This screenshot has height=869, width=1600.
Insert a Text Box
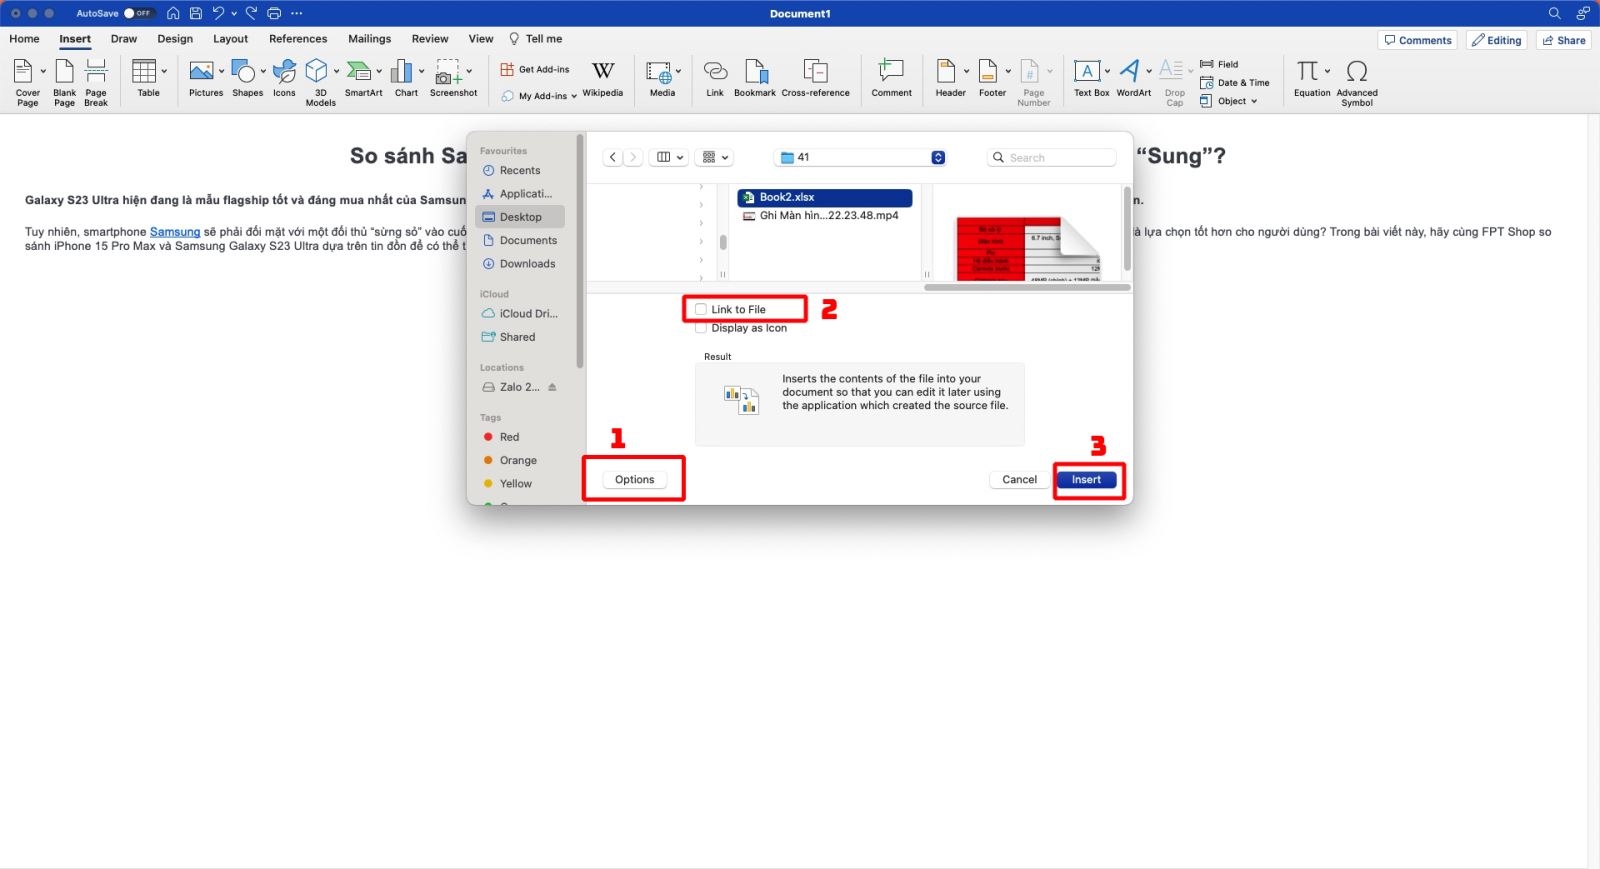(1091, 78)
